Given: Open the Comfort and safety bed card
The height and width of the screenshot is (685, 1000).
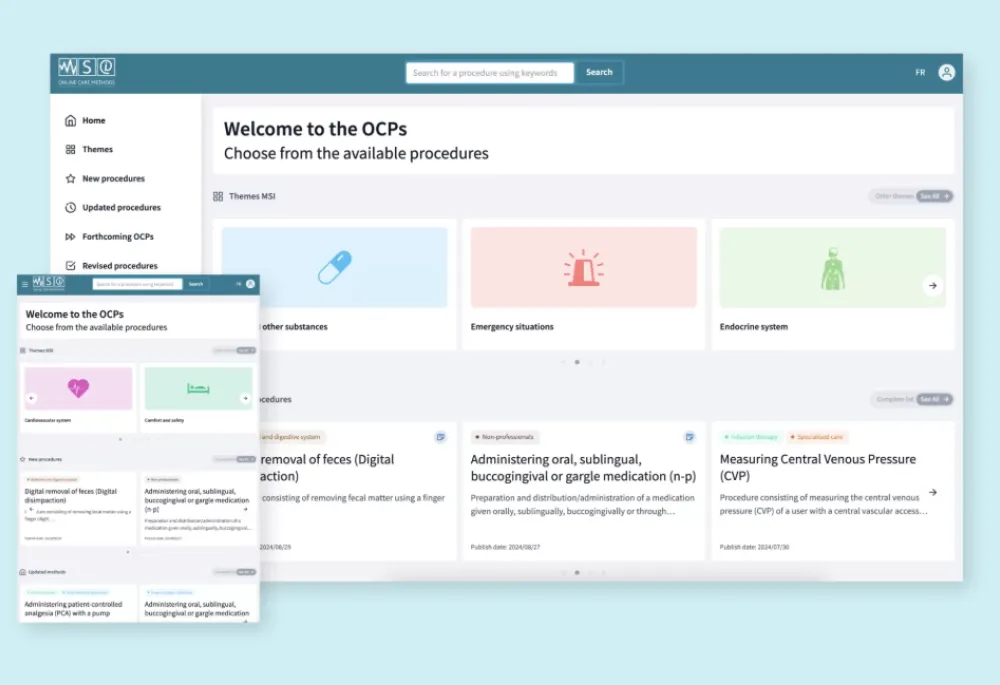Looking at the screenshot, I should pos(198,397).
